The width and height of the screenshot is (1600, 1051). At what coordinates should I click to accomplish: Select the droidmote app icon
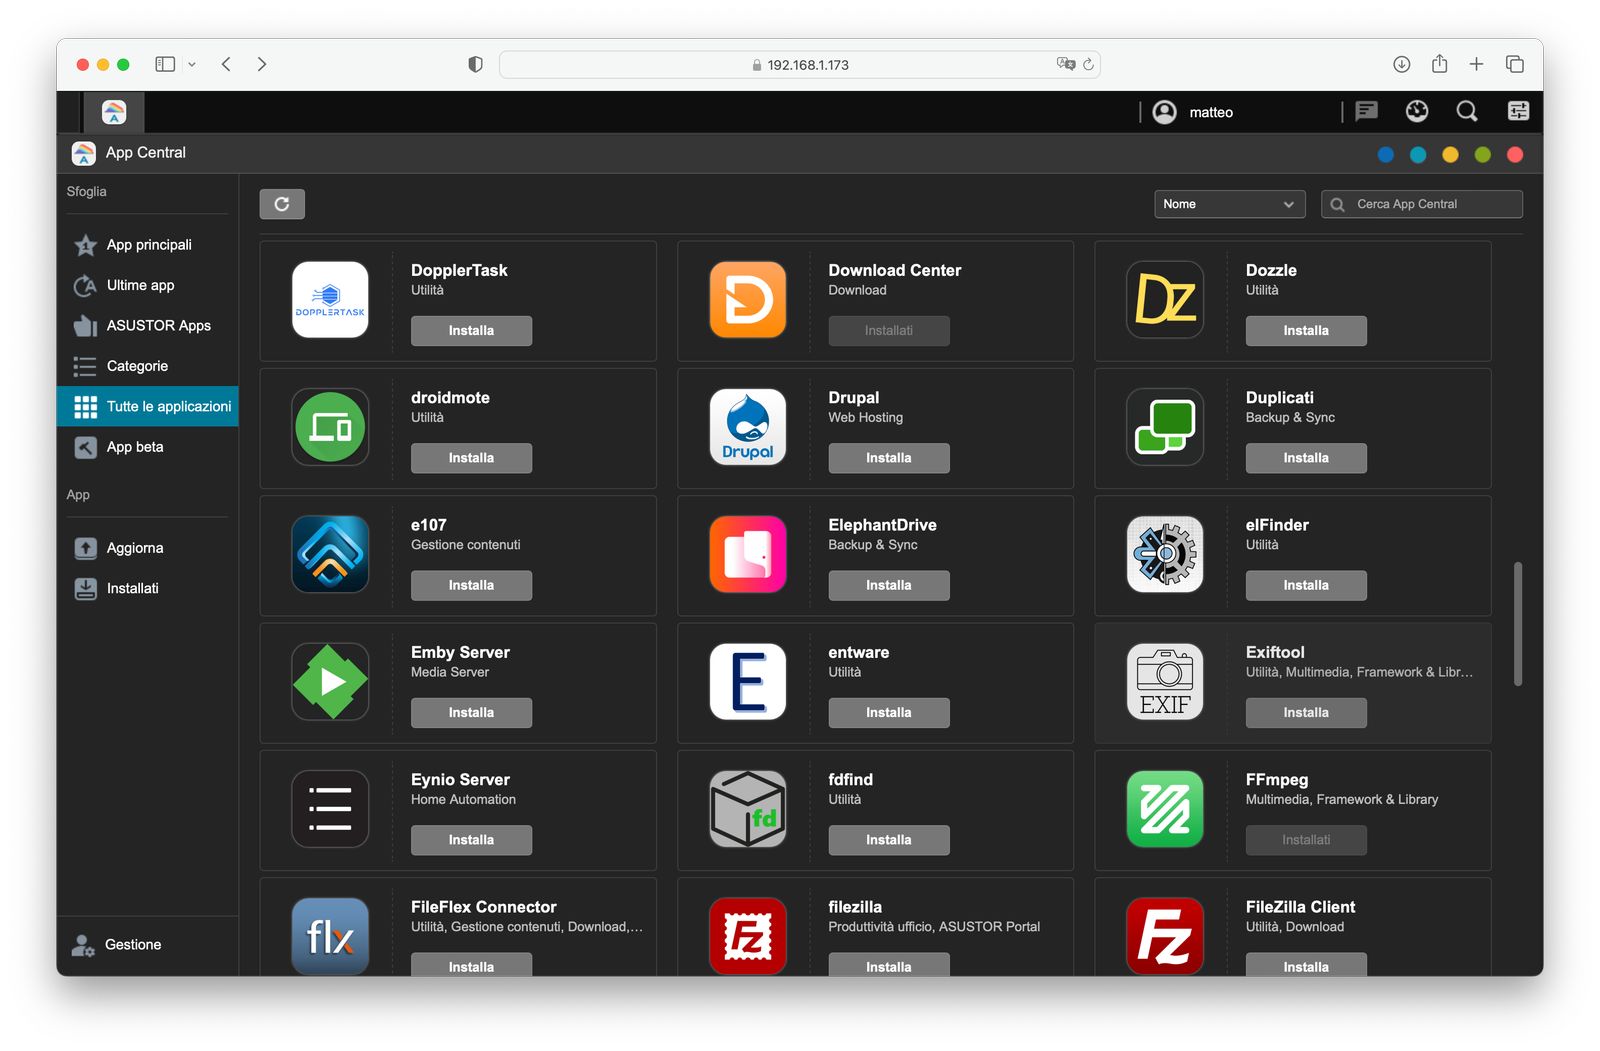[x=330, y=427]
